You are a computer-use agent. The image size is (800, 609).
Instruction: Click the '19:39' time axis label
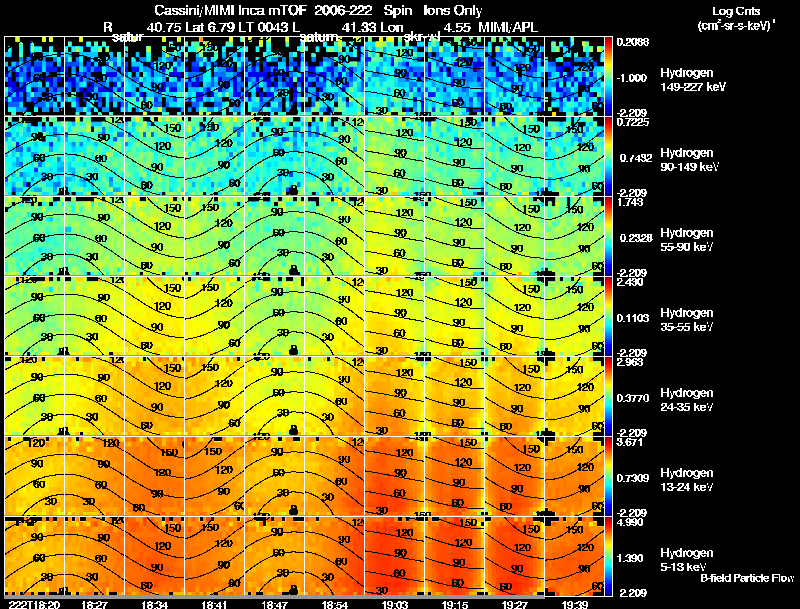(x=574, y=604)
